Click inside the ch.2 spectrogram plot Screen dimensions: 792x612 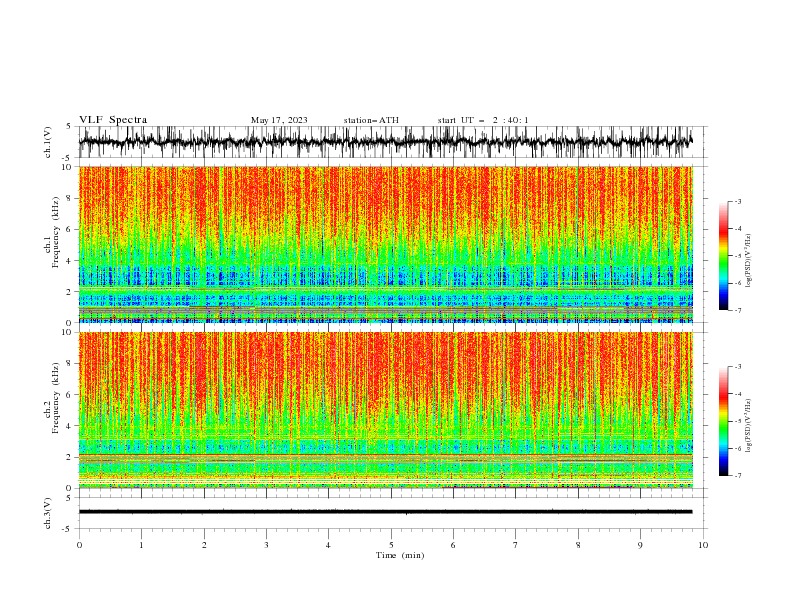click(x=386, y=410)
